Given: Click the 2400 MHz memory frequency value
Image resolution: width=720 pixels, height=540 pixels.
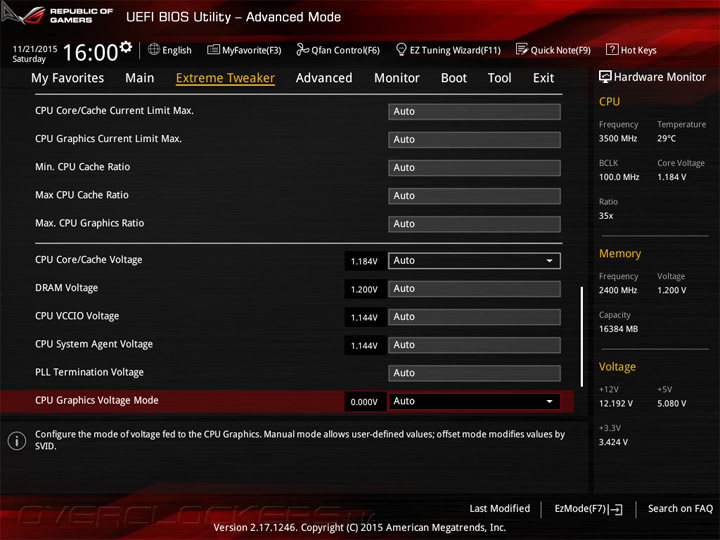Looking at the screenshot, I should (618, 290).
